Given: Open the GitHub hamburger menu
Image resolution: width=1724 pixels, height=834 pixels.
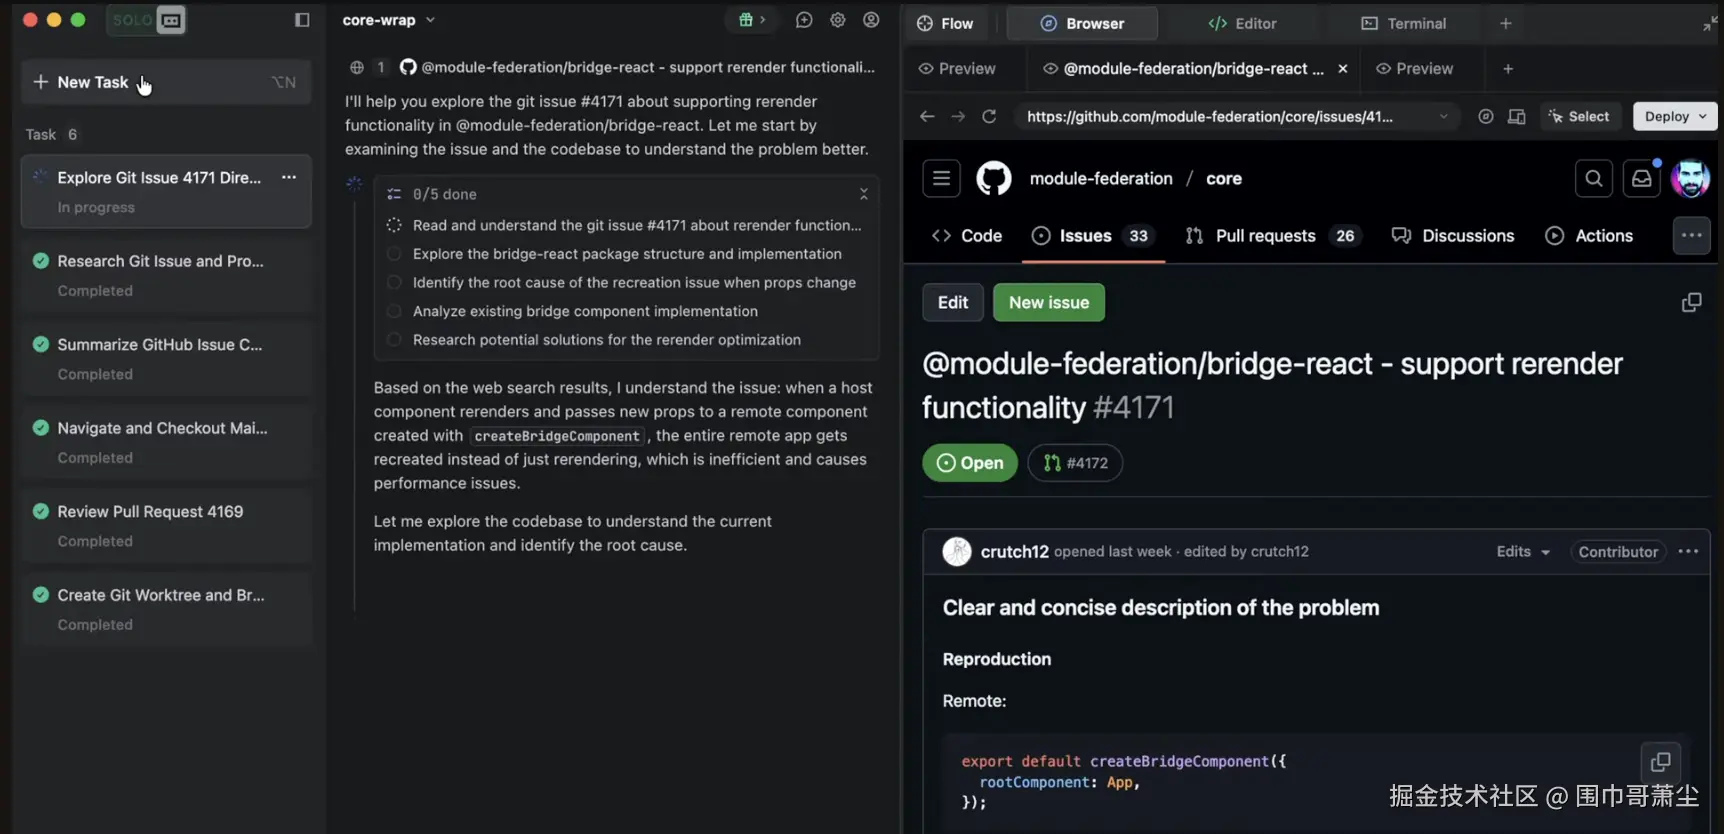Looking at the screenshot, I should [x=941, y=179].
